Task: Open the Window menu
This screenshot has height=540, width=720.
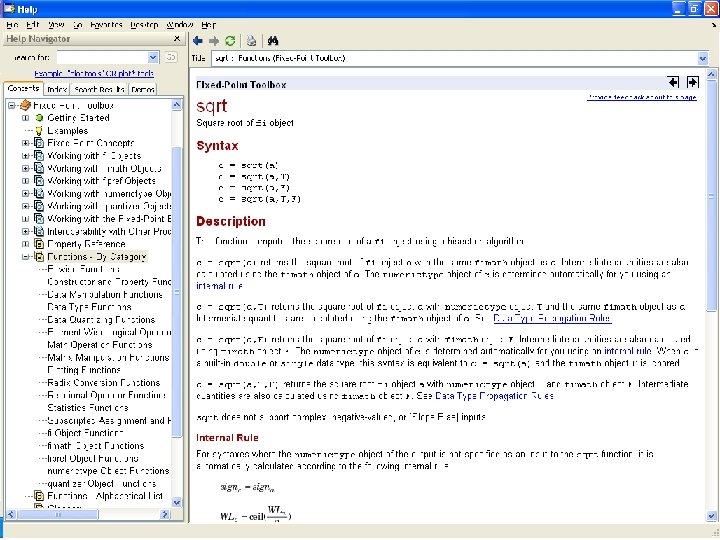Action: [x=180, y=25]
